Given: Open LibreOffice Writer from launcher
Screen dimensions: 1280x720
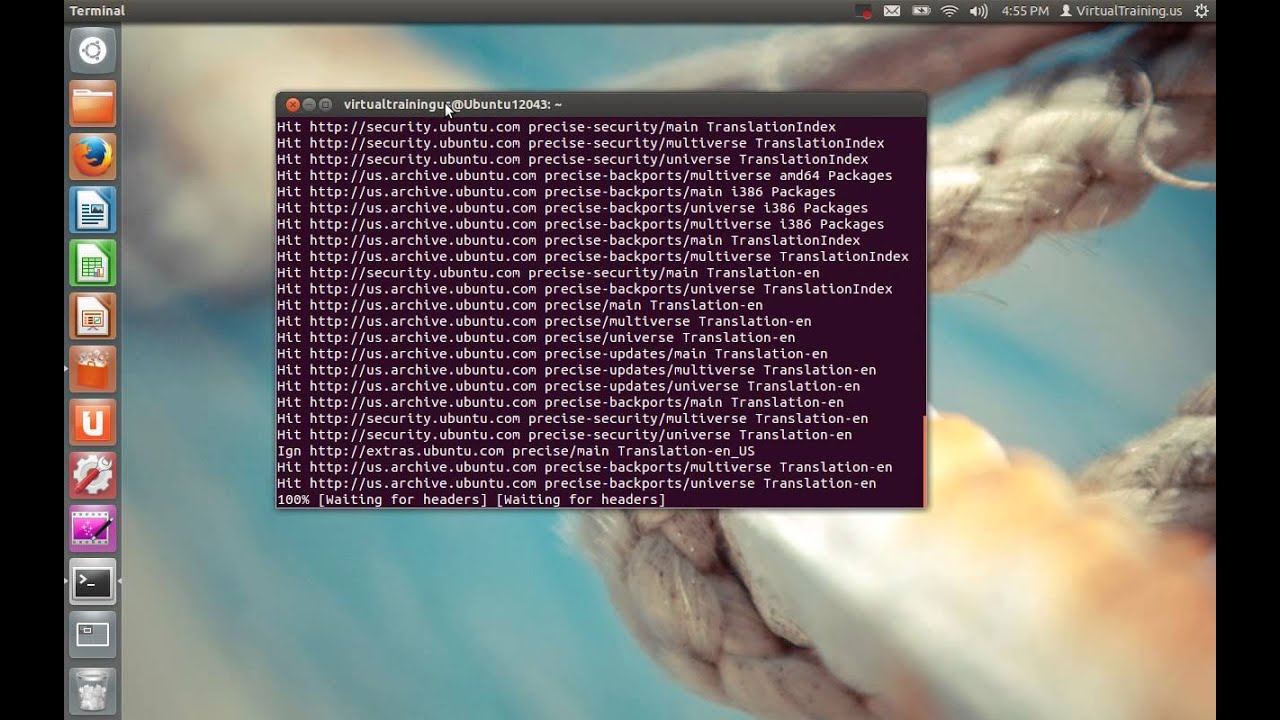Looking at the screenshot, I should (93, 210).
